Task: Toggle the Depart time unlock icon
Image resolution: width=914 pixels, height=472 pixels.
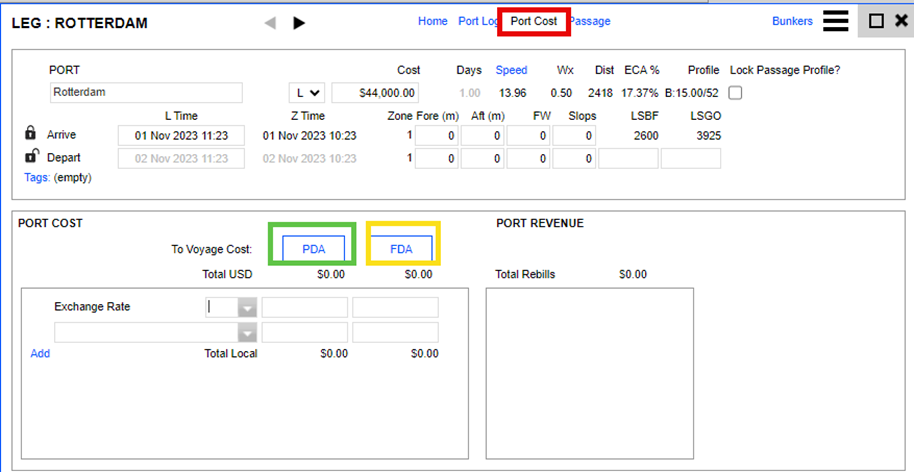Action: (x=31, y=157)
